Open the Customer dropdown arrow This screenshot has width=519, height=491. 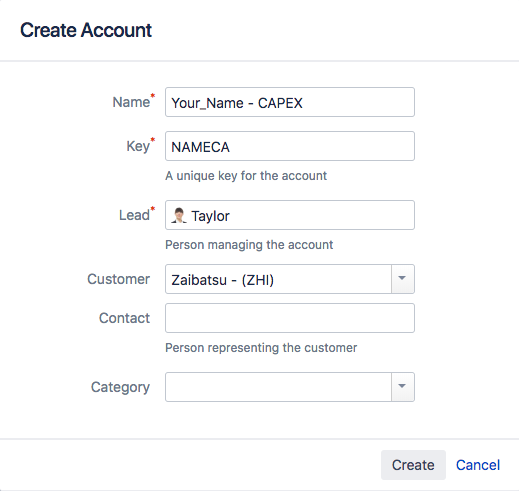click(403, 279)
